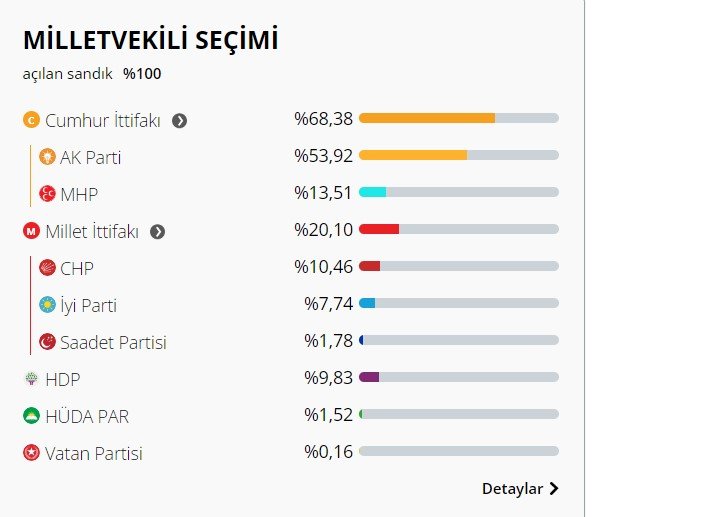Image resolution: width=702 pixels, height=517 pixels.
Task: Click the Vatan Partisi logo icon
Action: coord(31,453)
